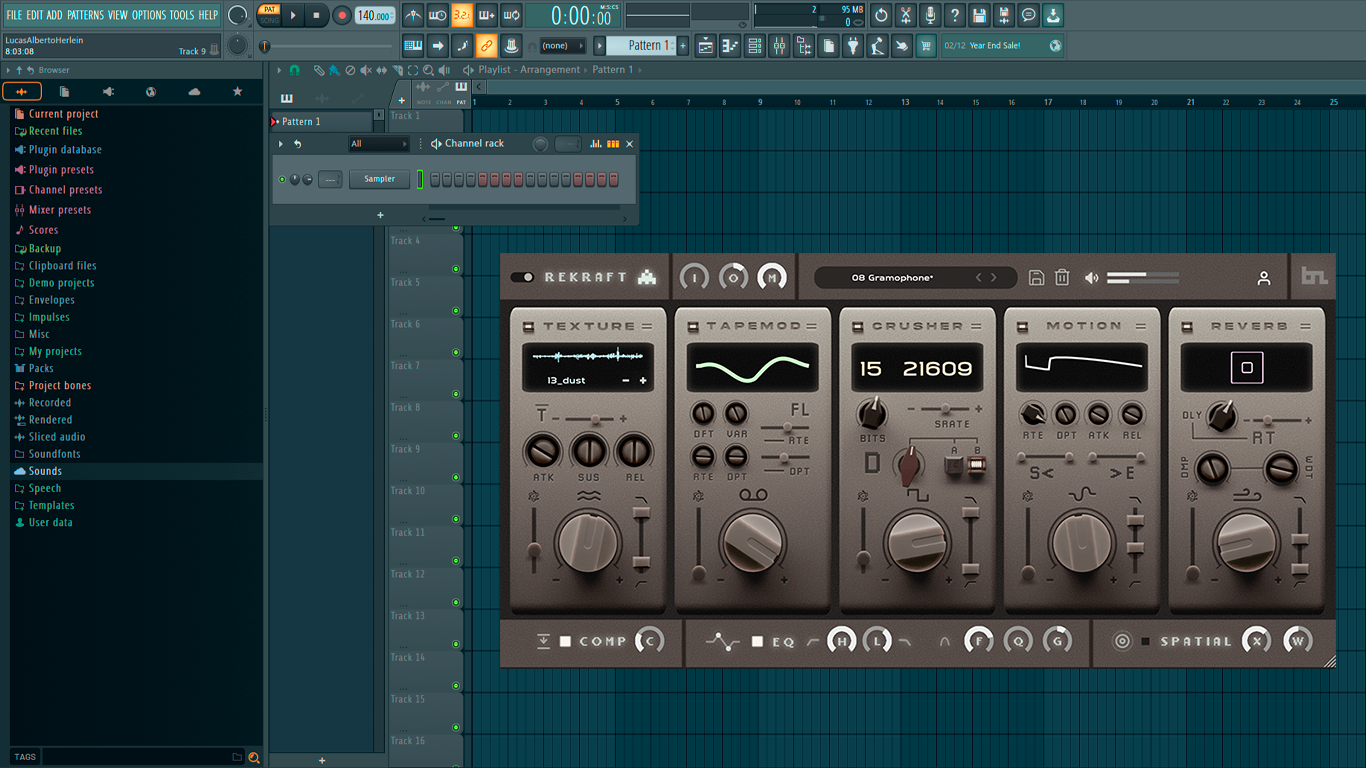Screen dimensions: 1366x768
Task: Enable the SPATIAL checkbox
Action: pyautogui.click(x=1146, y=641)
